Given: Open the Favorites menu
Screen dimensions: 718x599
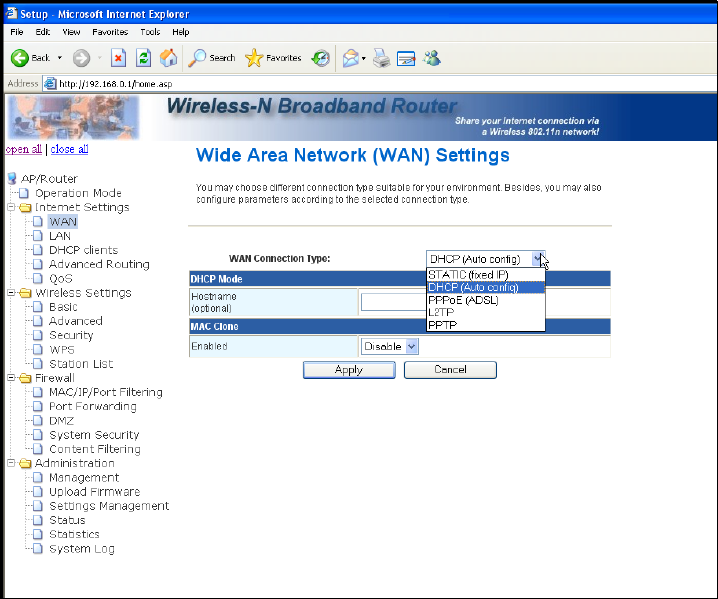Looking at the screenshot, I should click(110, 32).
